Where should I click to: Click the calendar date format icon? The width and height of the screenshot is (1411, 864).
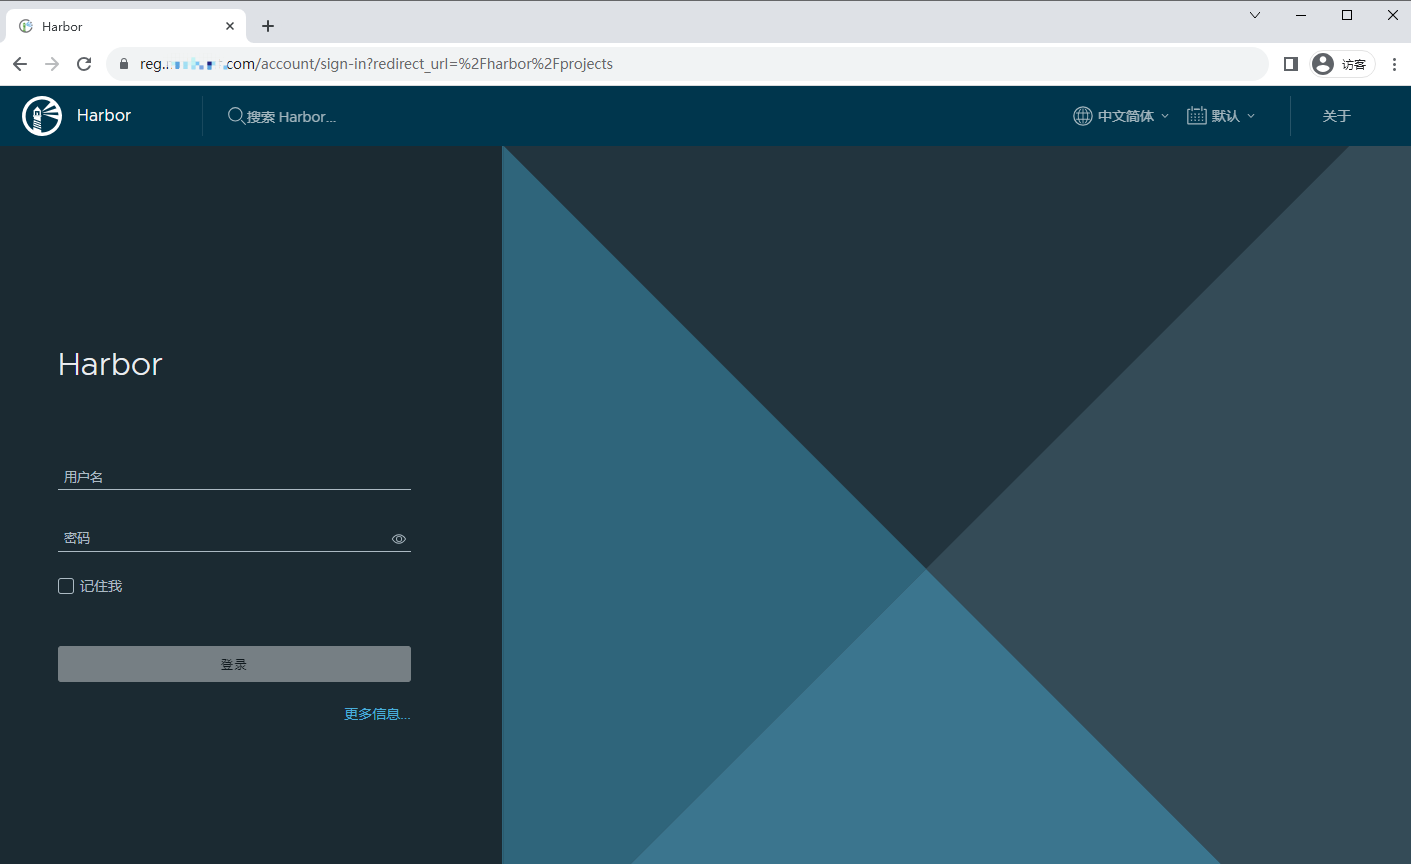click(1196, 116)
